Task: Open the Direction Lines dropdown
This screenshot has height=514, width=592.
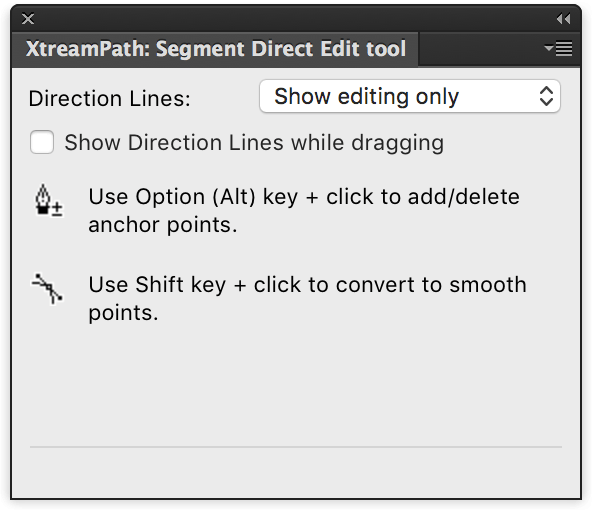Action: (410, 96)
